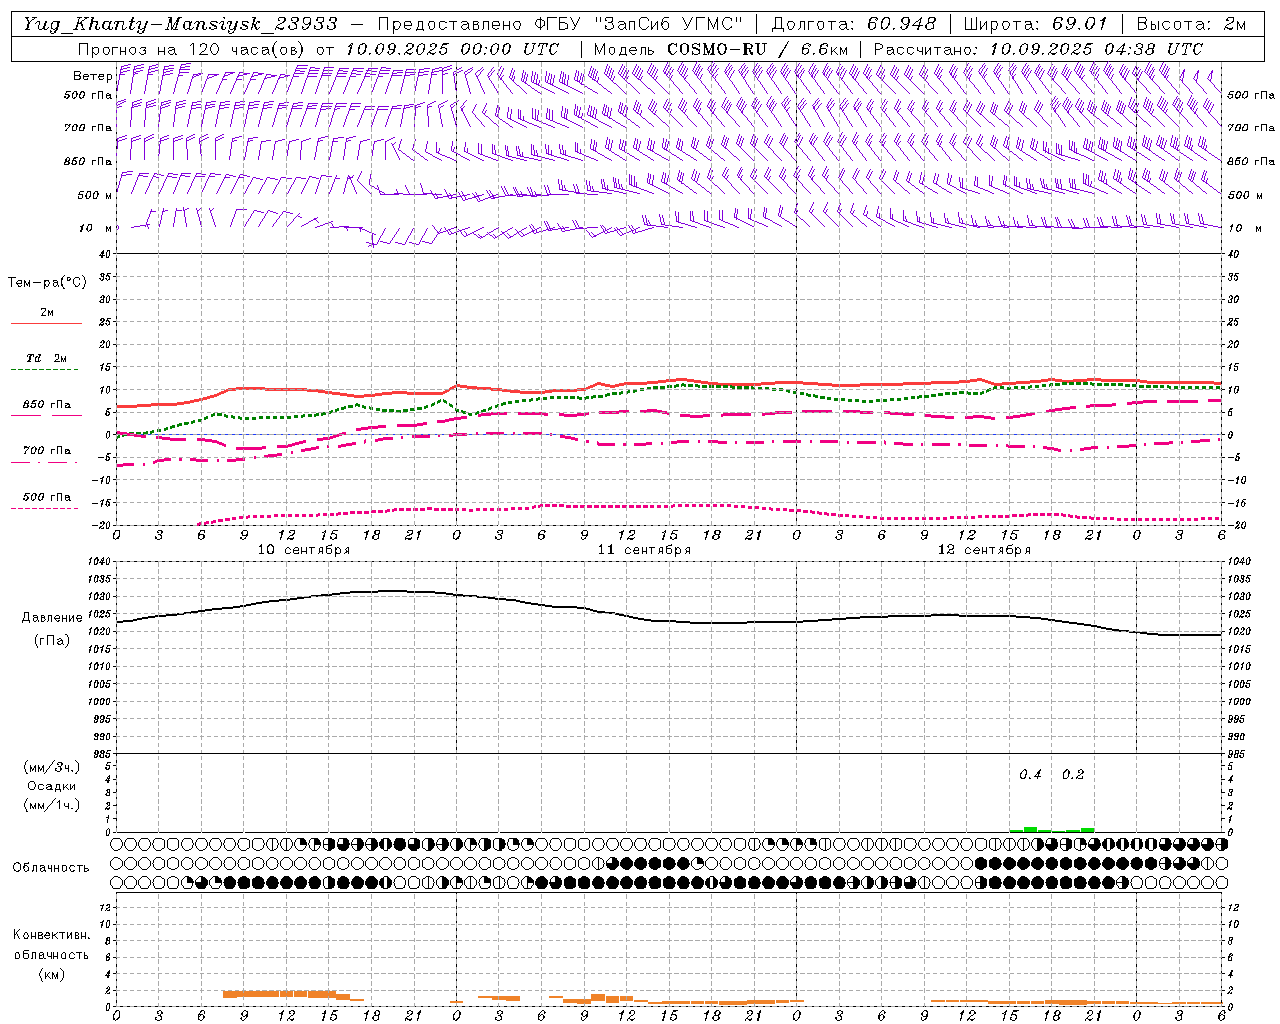Click the Рассчитано: 10.09.2025 04:38 UTC timestamp
Screen dimensions: 1280x1024
(x=1038, y=48)
